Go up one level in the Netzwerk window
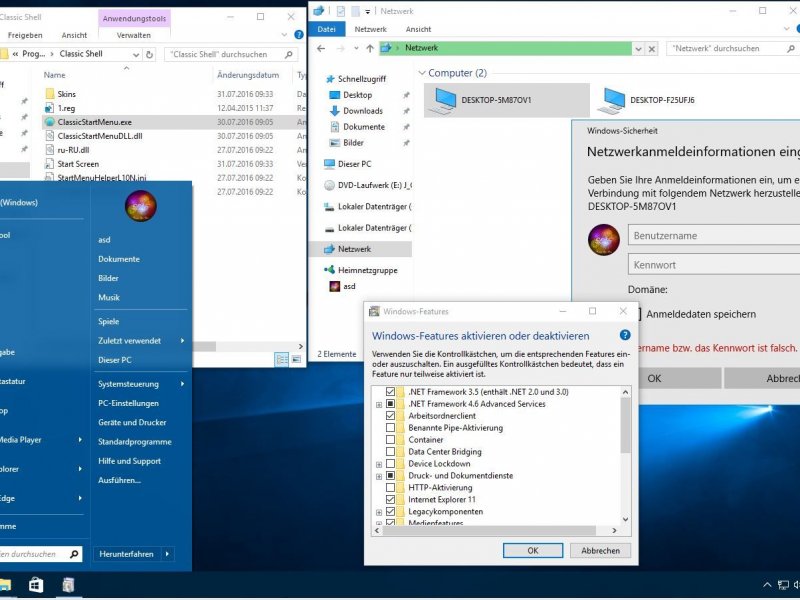The image size is (800, 600). (370, 48)
